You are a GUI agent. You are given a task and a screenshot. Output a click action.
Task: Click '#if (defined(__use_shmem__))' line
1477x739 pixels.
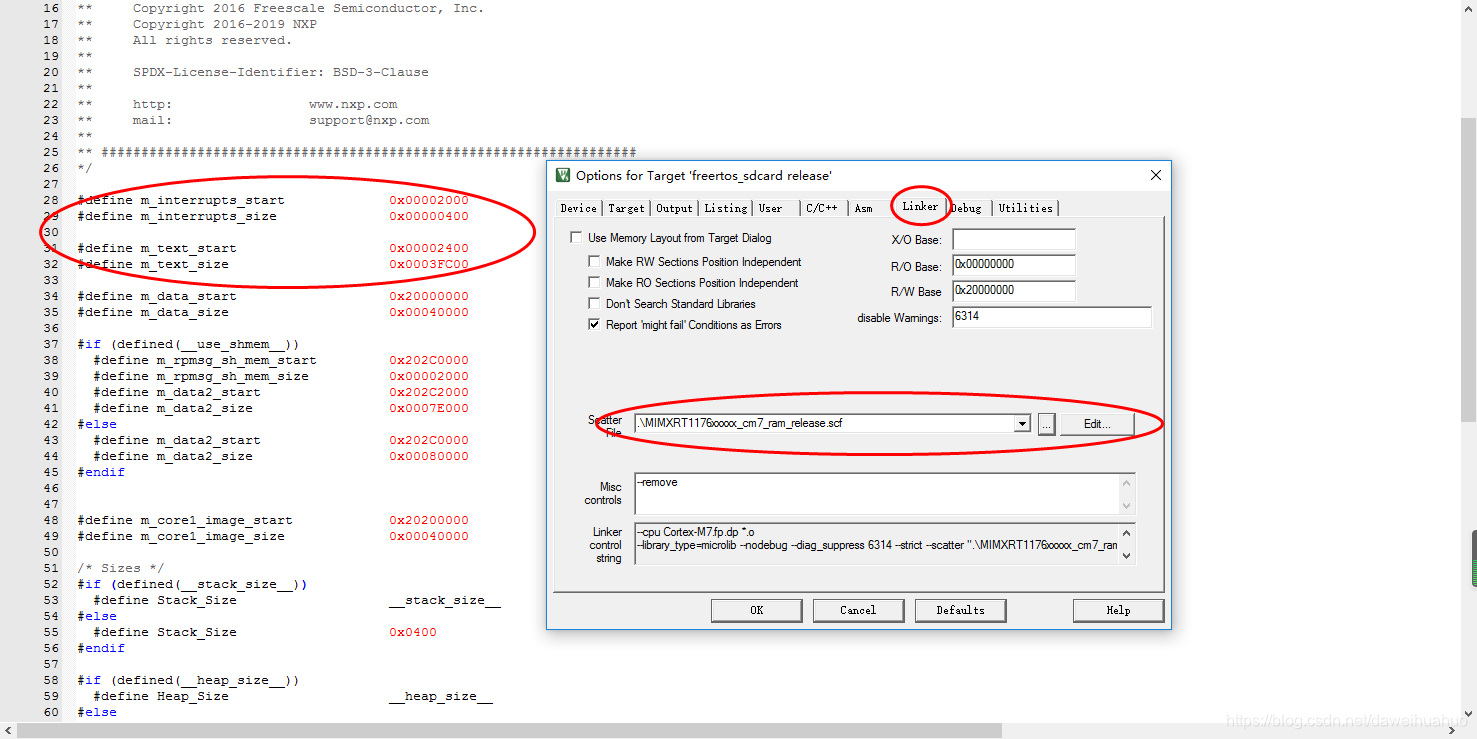point(189,344)
